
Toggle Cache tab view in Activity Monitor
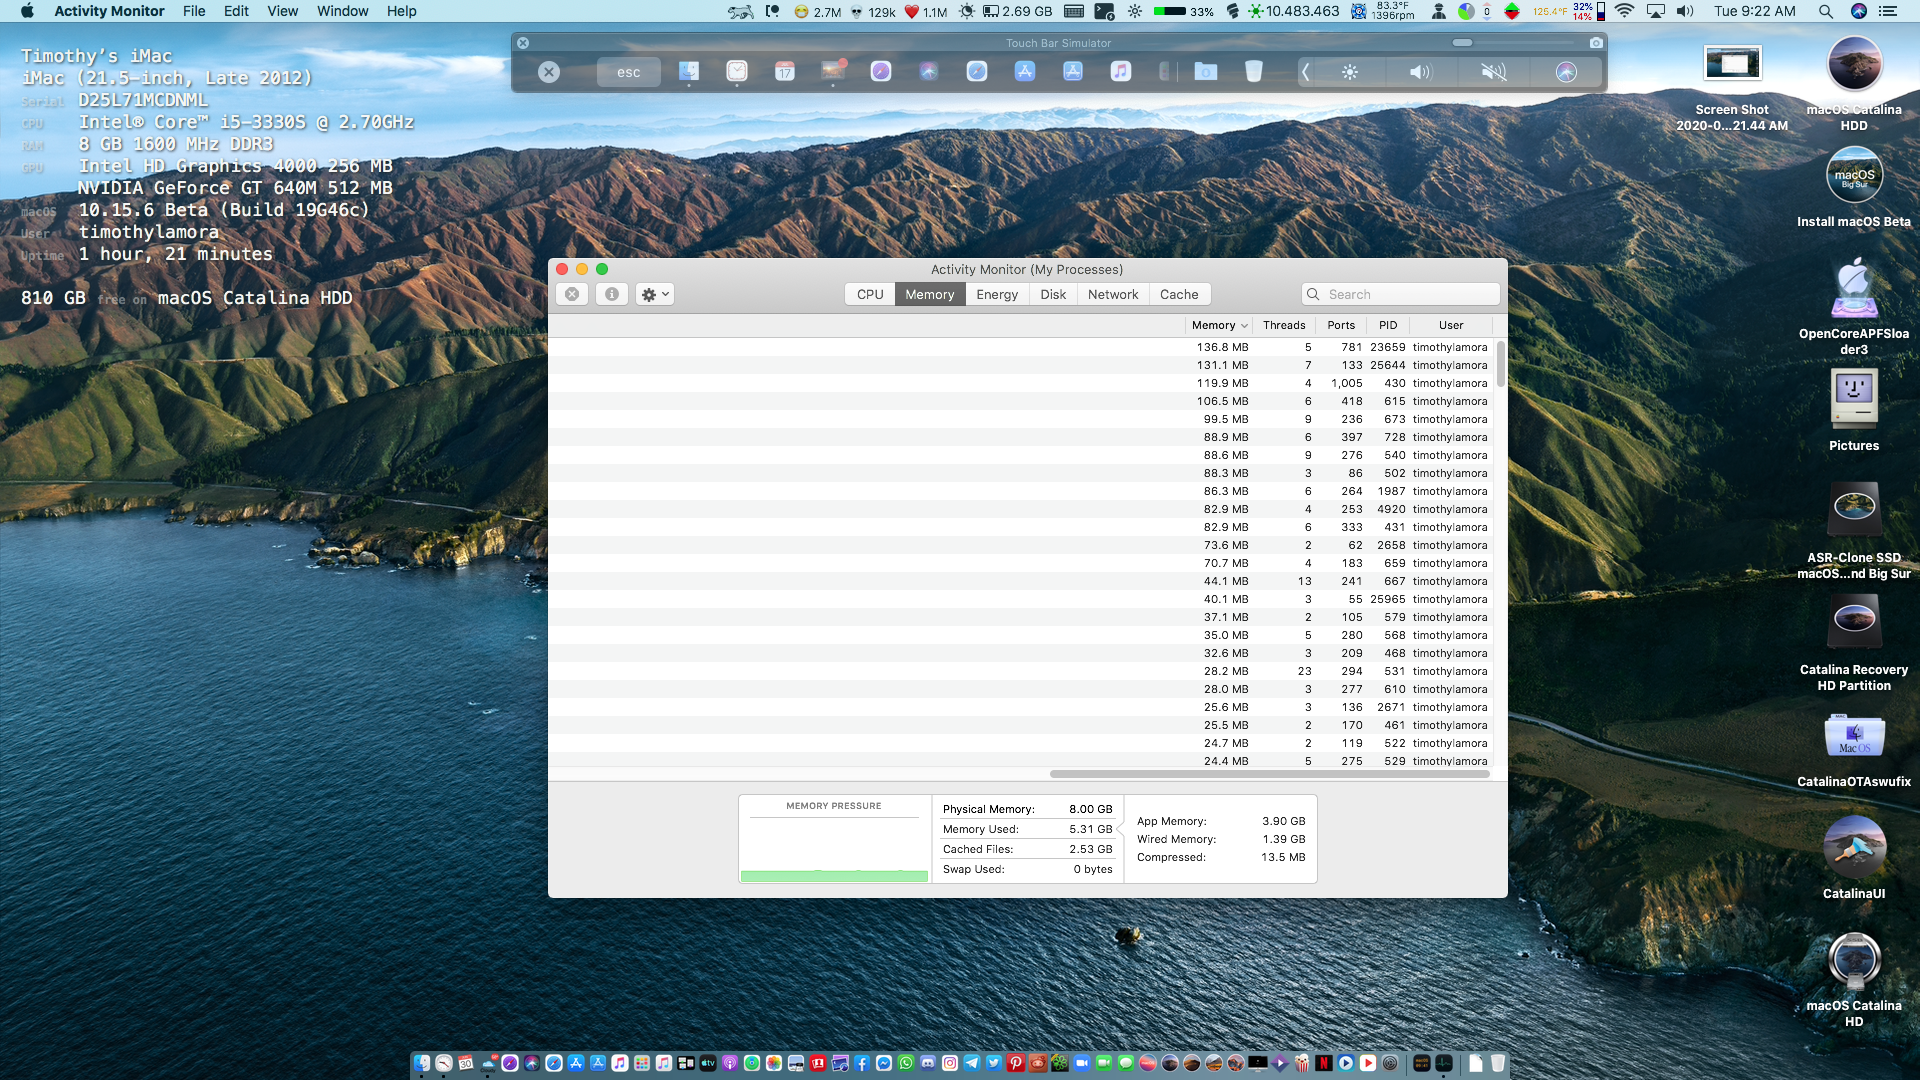click(1178, 294)
